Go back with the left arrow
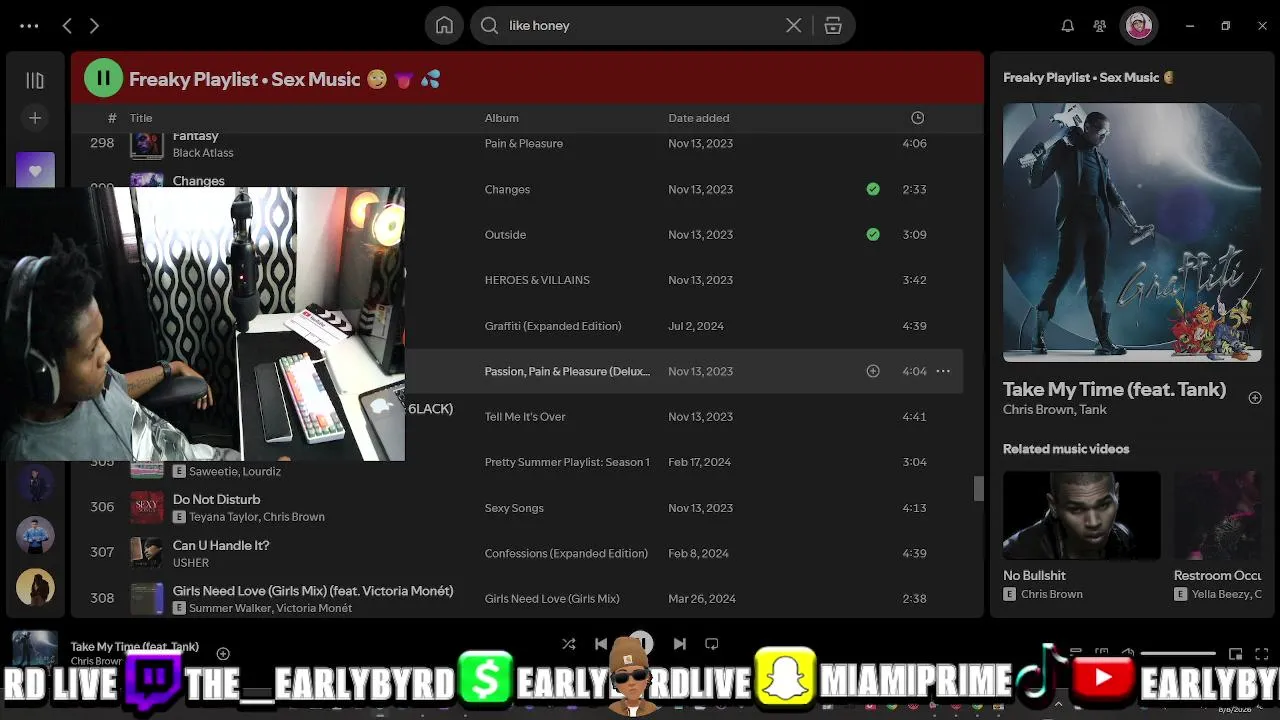The height and width of the screenshot is (720, 1280). [x=67, y=26]
